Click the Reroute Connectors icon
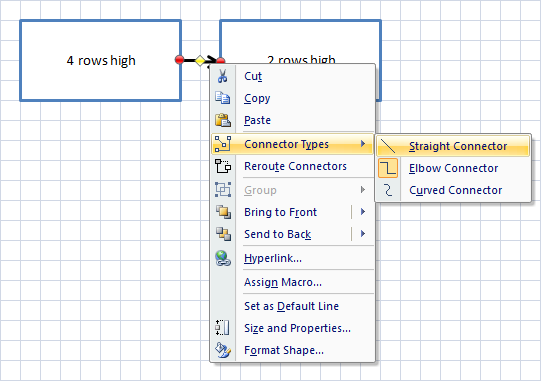The width and height of the screenshot is (541, 381). coord(223,166)
